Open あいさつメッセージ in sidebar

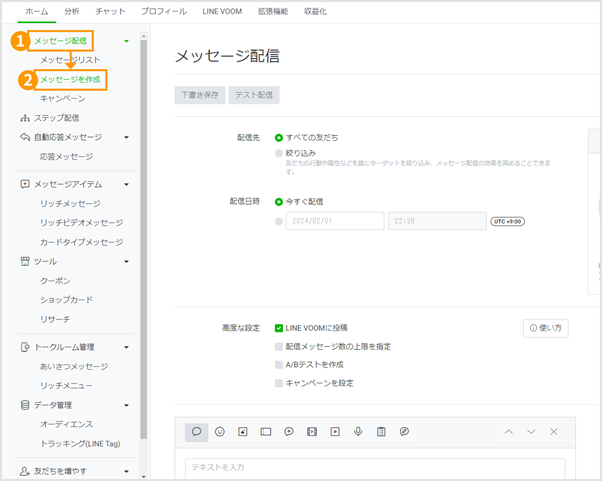click(x=74, y=366)
